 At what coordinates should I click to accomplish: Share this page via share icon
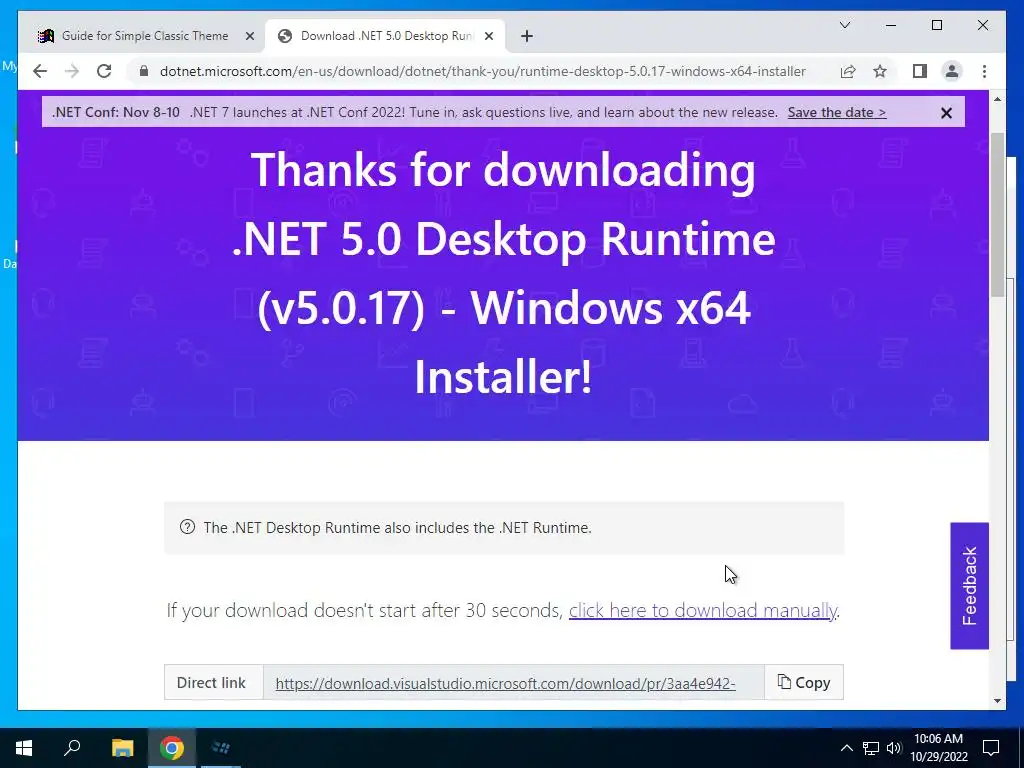pos(848,71)
